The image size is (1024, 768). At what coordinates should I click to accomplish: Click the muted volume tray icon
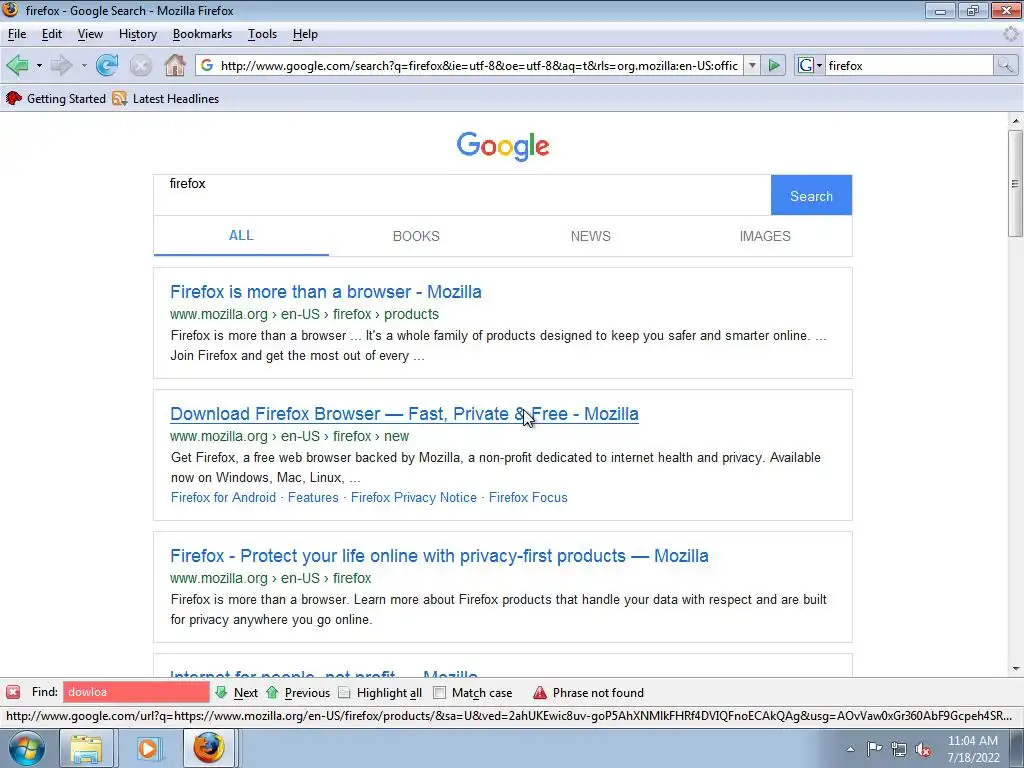point(923,749)
